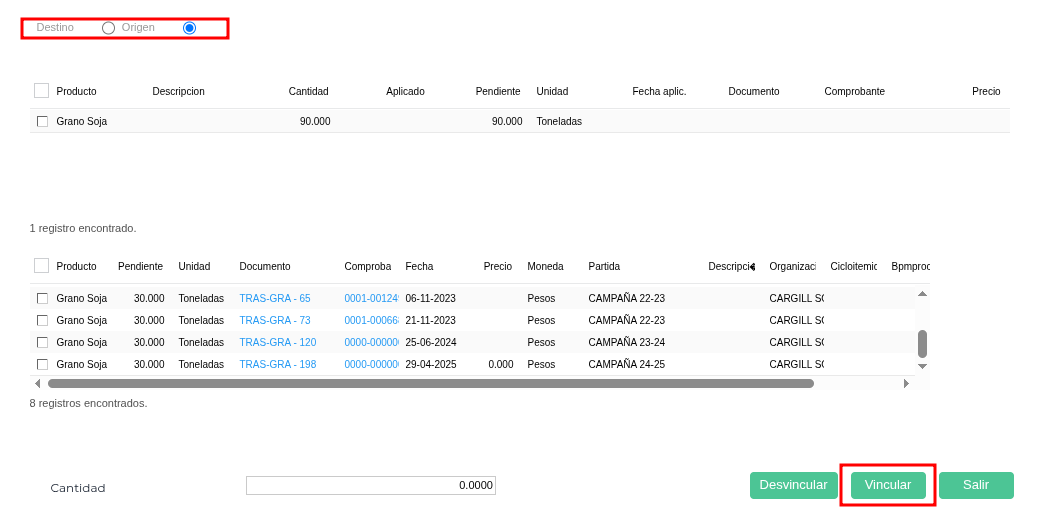Click the Vincular button
This screenshot has width=1040, height=513.
click(887, 485)
